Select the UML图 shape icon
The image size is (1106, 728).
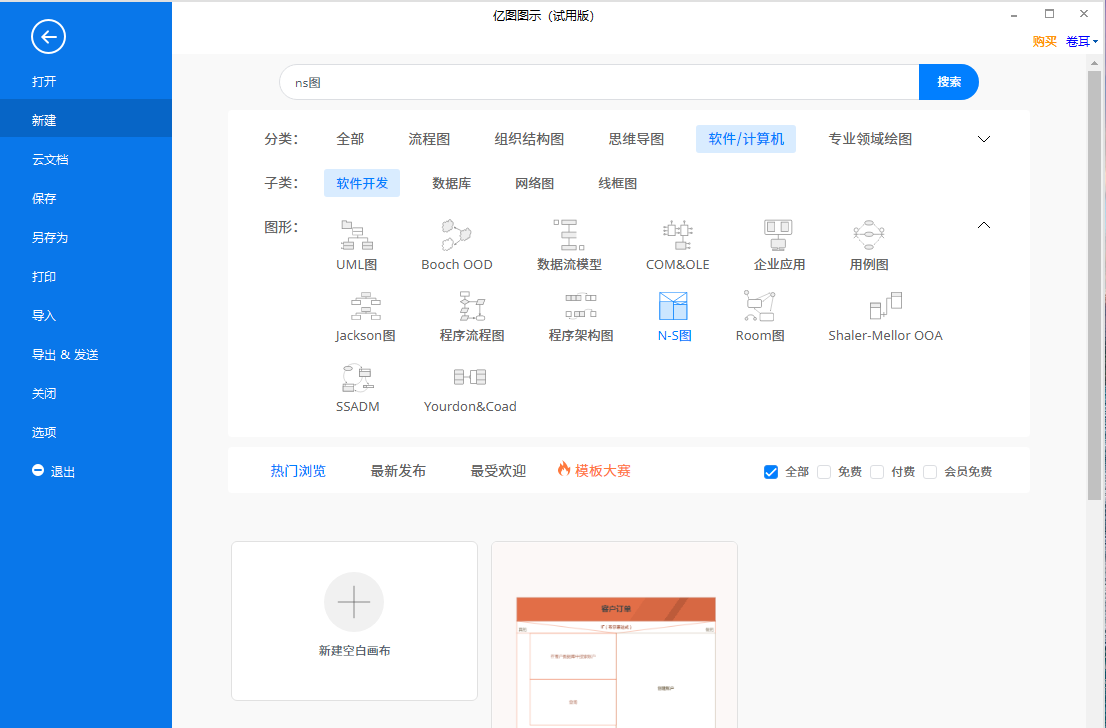point(357,235)
